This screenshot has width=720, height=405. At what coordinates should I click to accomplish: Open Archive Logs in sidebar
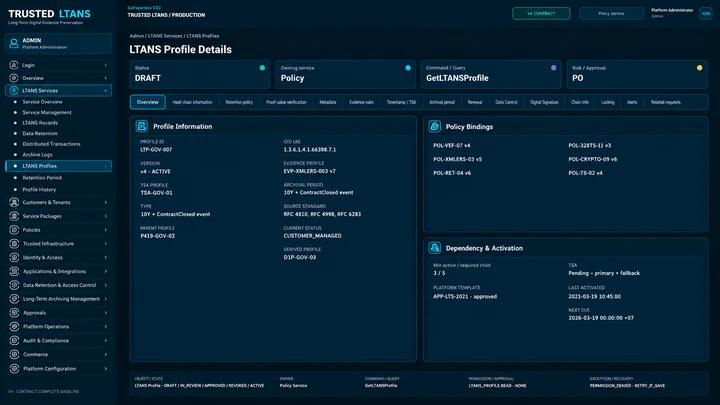coord(37,155)
